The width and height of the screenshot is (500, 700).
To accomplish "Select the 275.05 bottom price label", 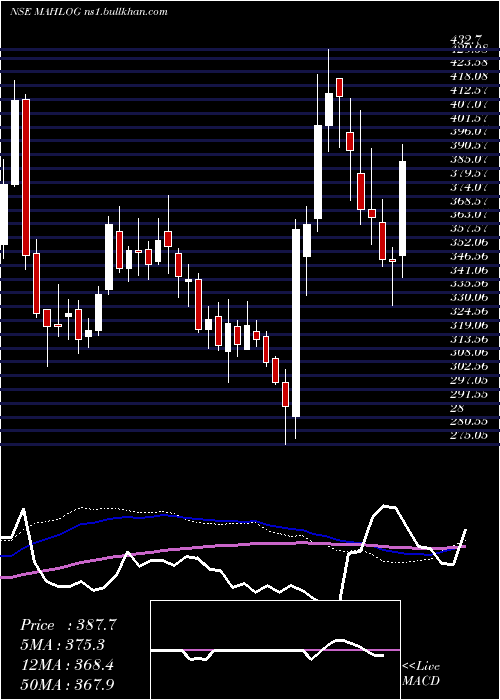I will (x=469, y=435).
